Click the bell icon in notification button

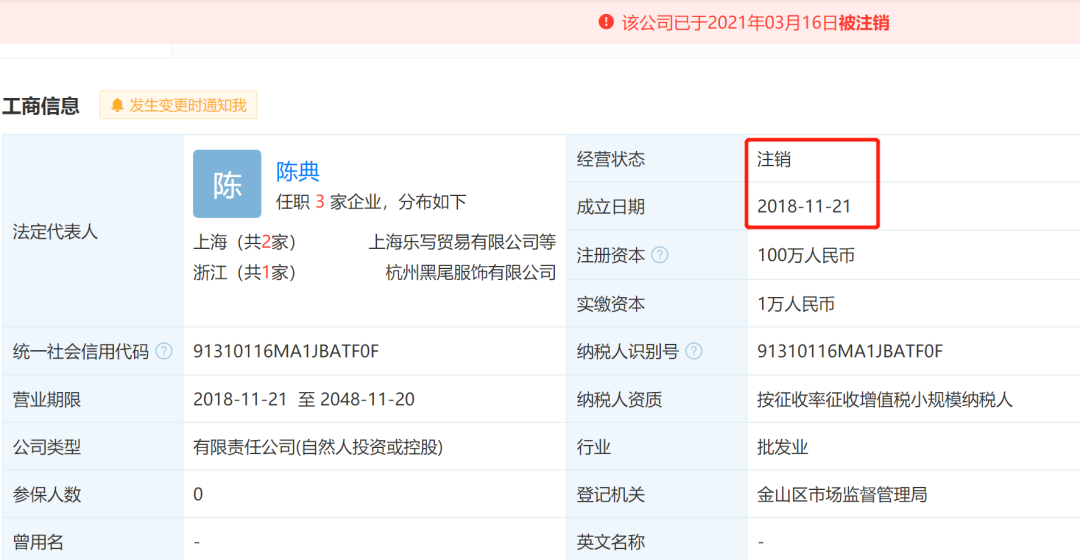click(117, 105)
